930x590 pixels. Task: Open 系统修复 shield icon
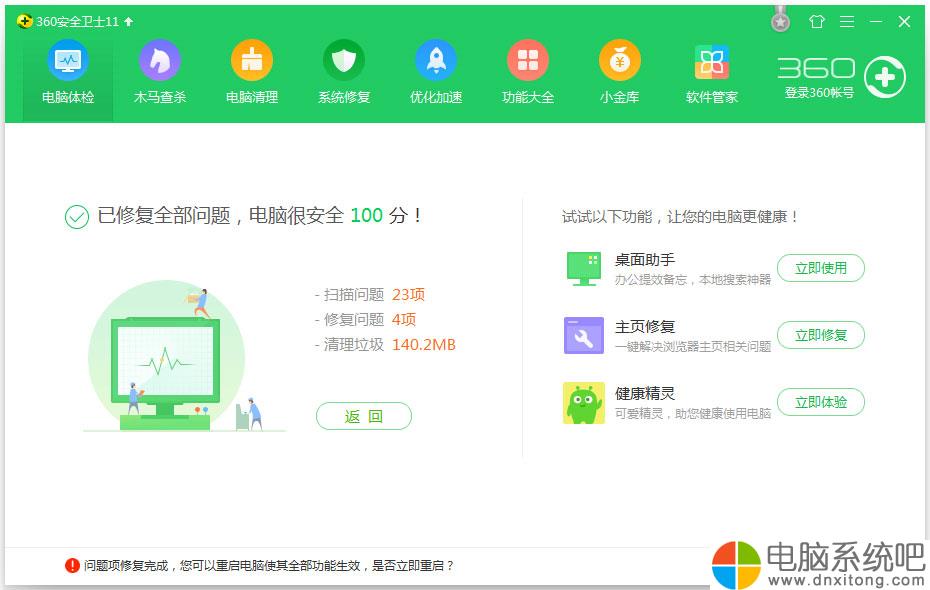tap(343, 60)
